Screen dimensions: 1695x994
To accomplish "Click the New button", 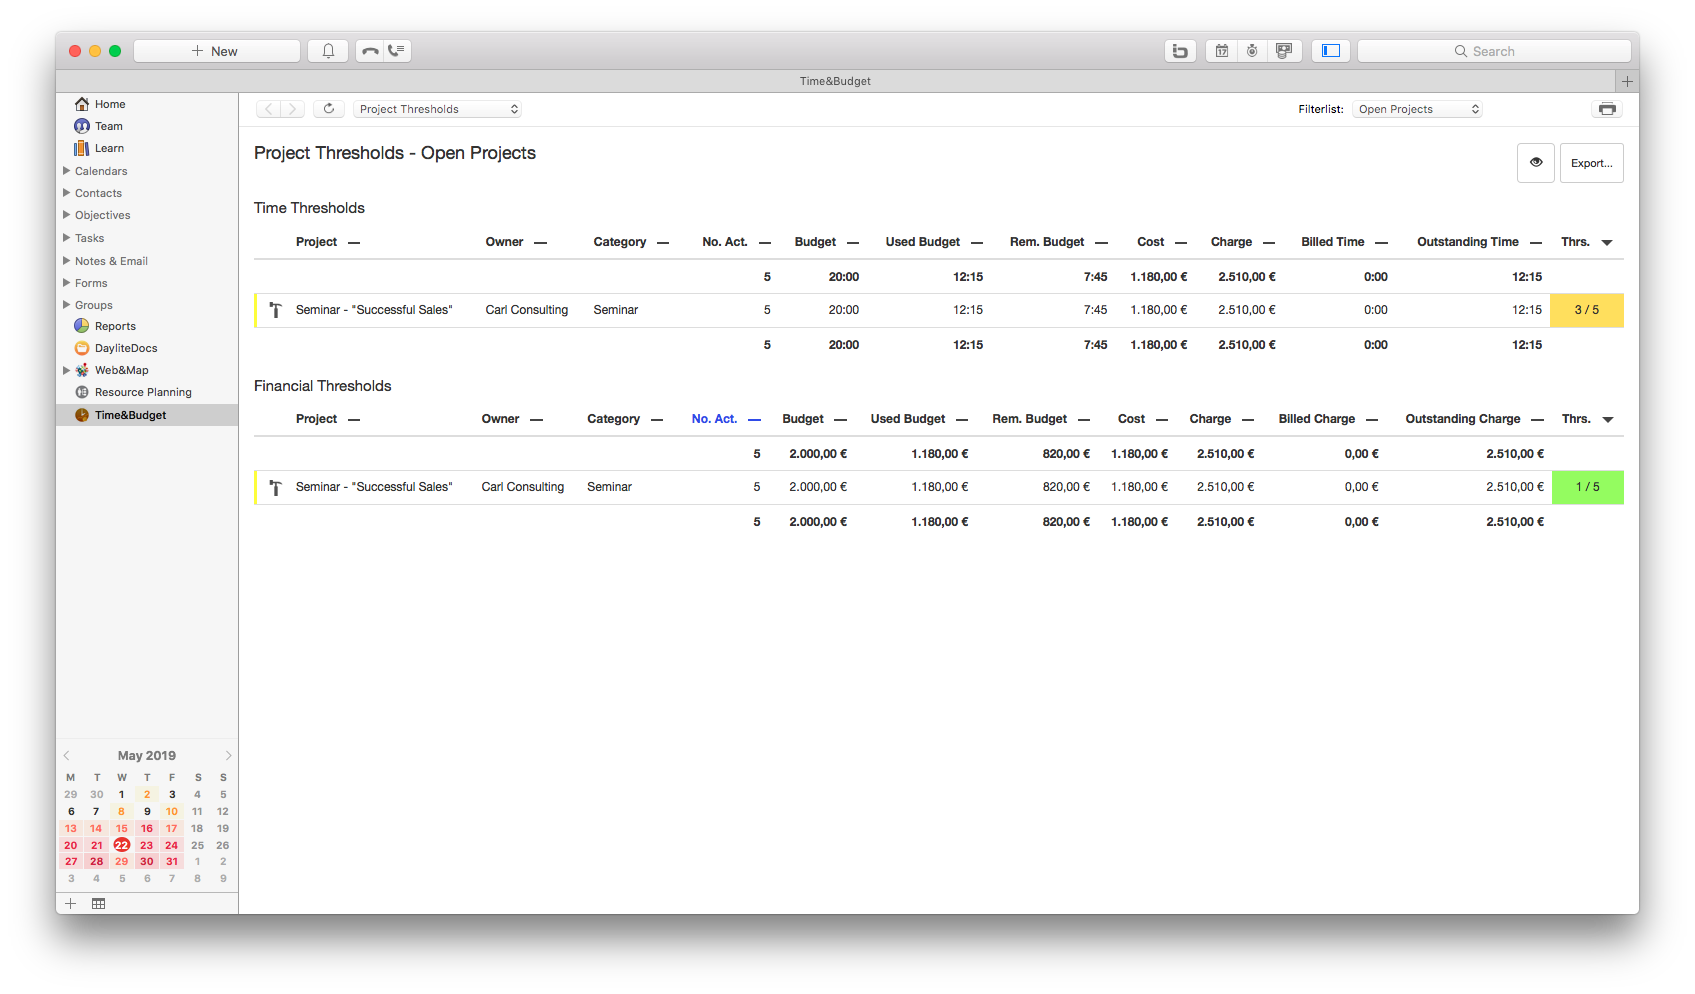I will 217,51.
